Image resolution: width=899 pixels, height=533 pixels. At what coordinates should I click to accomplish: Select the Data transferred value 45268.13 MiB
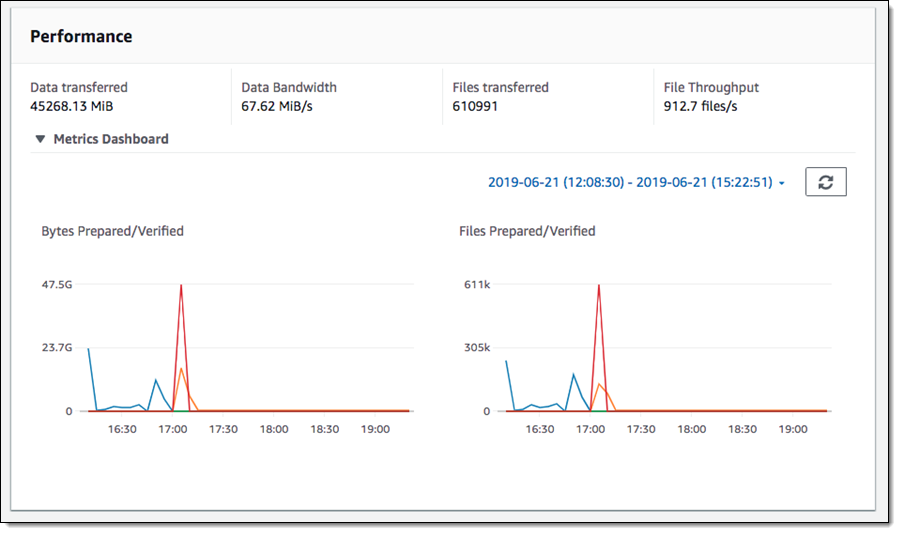78,105
